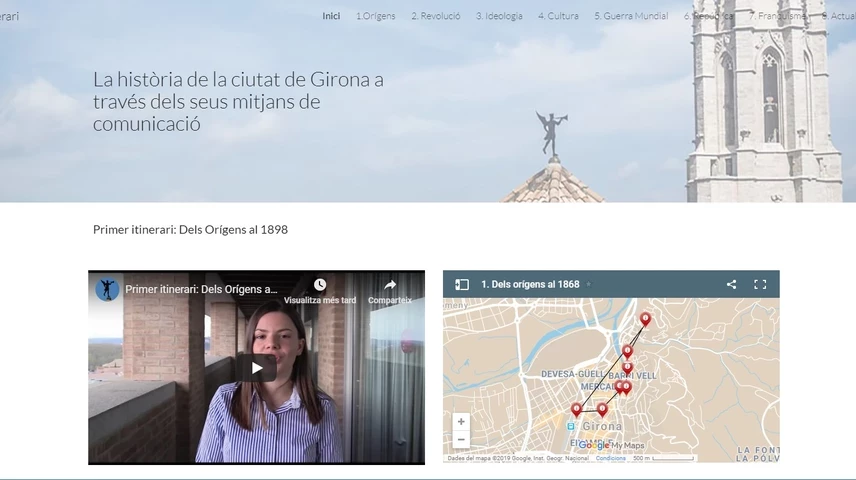Select the red marker above Girona label

pyautogui.click(x=602, y=410)
